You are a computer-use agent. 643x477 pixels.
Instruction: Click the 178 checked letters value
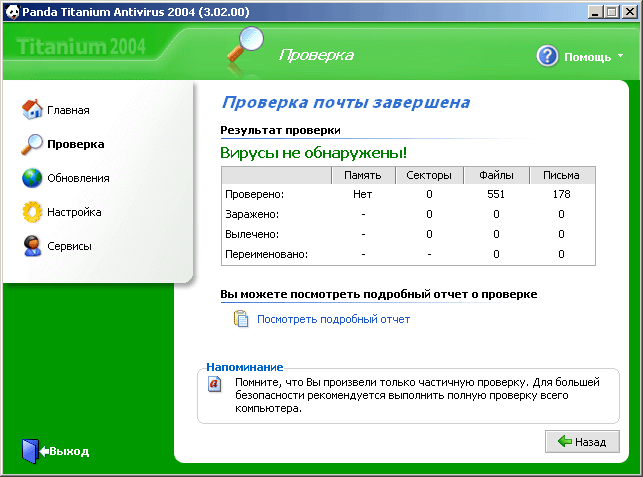pyautogui.click(x=561, y=194)
